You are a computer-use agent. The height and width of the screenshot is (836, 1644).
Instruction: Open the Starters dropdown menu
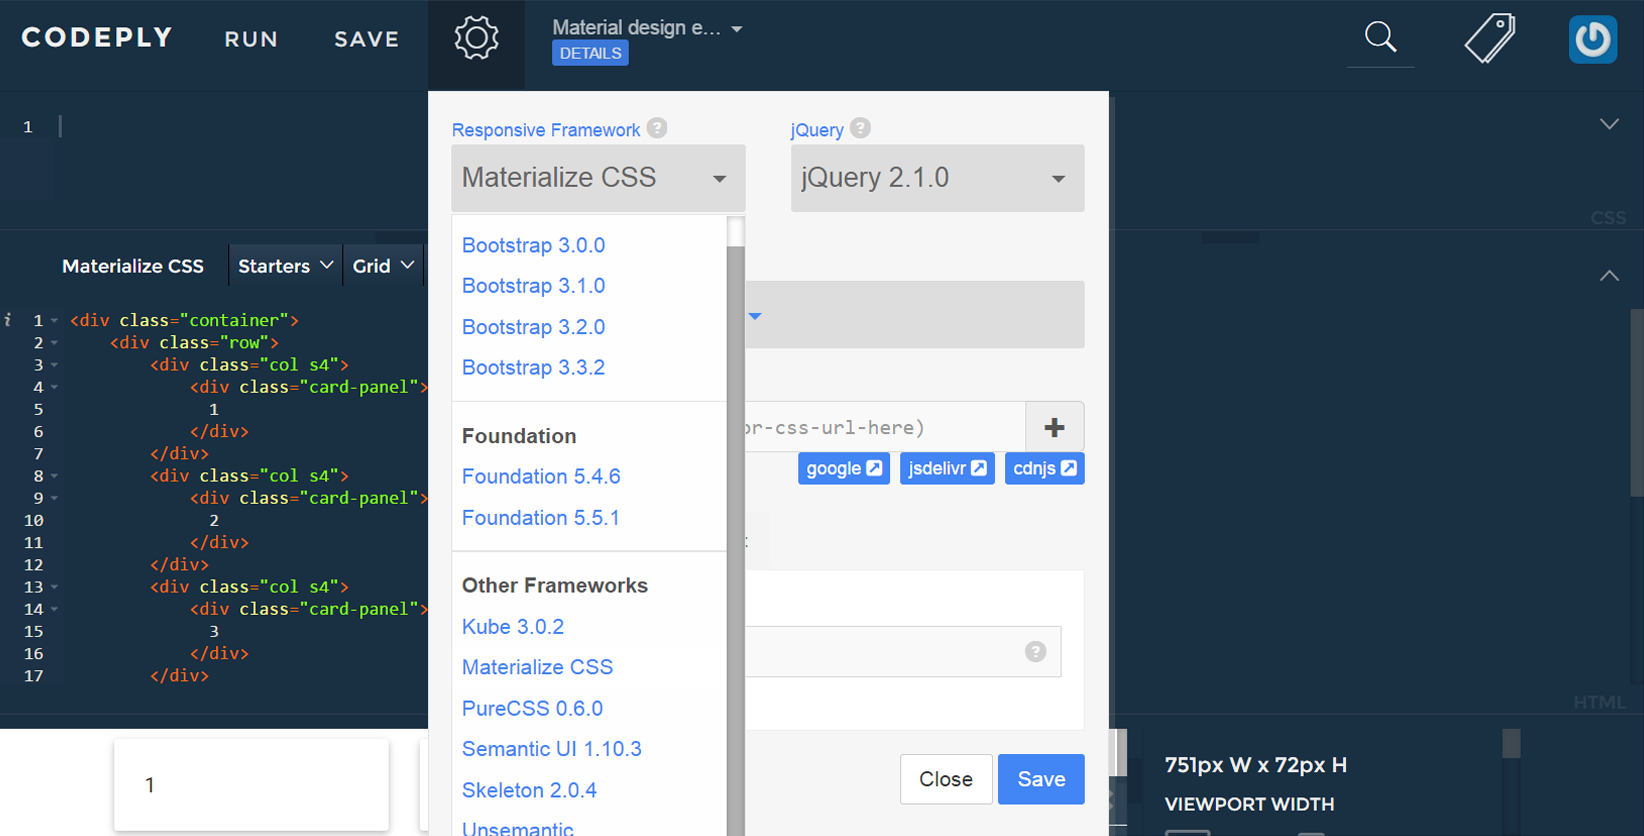[285, 266]
